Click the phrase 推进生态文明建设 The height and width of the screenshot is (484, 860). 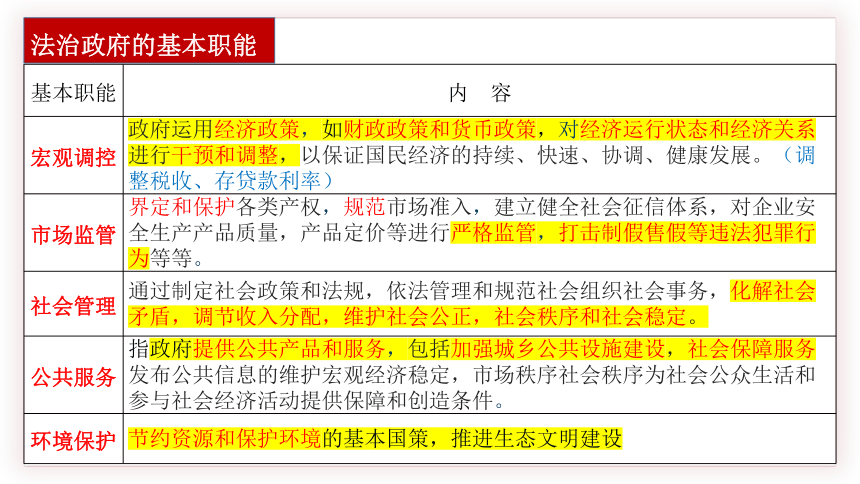[x=536, y=438]
